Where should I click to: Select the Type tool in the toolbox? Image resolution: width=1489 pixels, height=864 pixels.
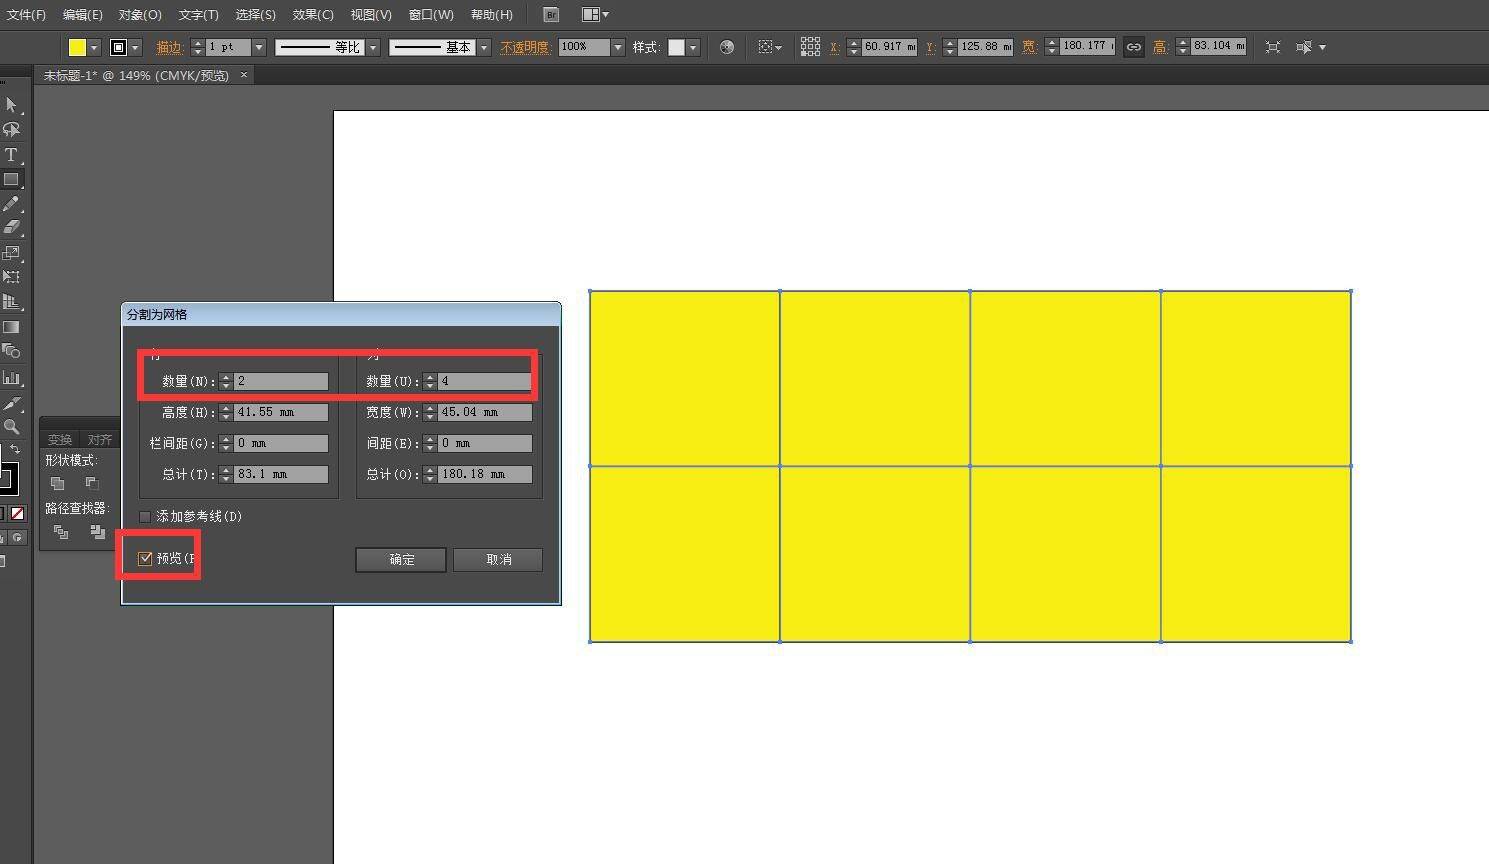click(11, 155)
